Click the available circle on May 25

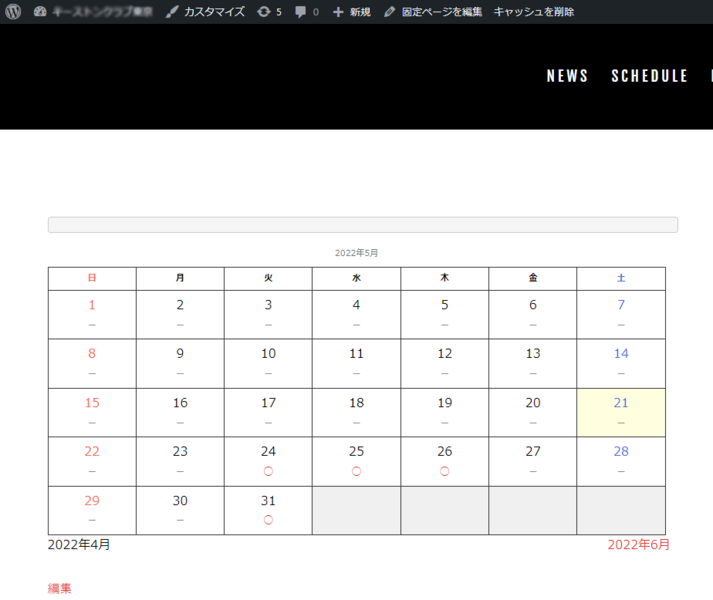click(356, 471)
